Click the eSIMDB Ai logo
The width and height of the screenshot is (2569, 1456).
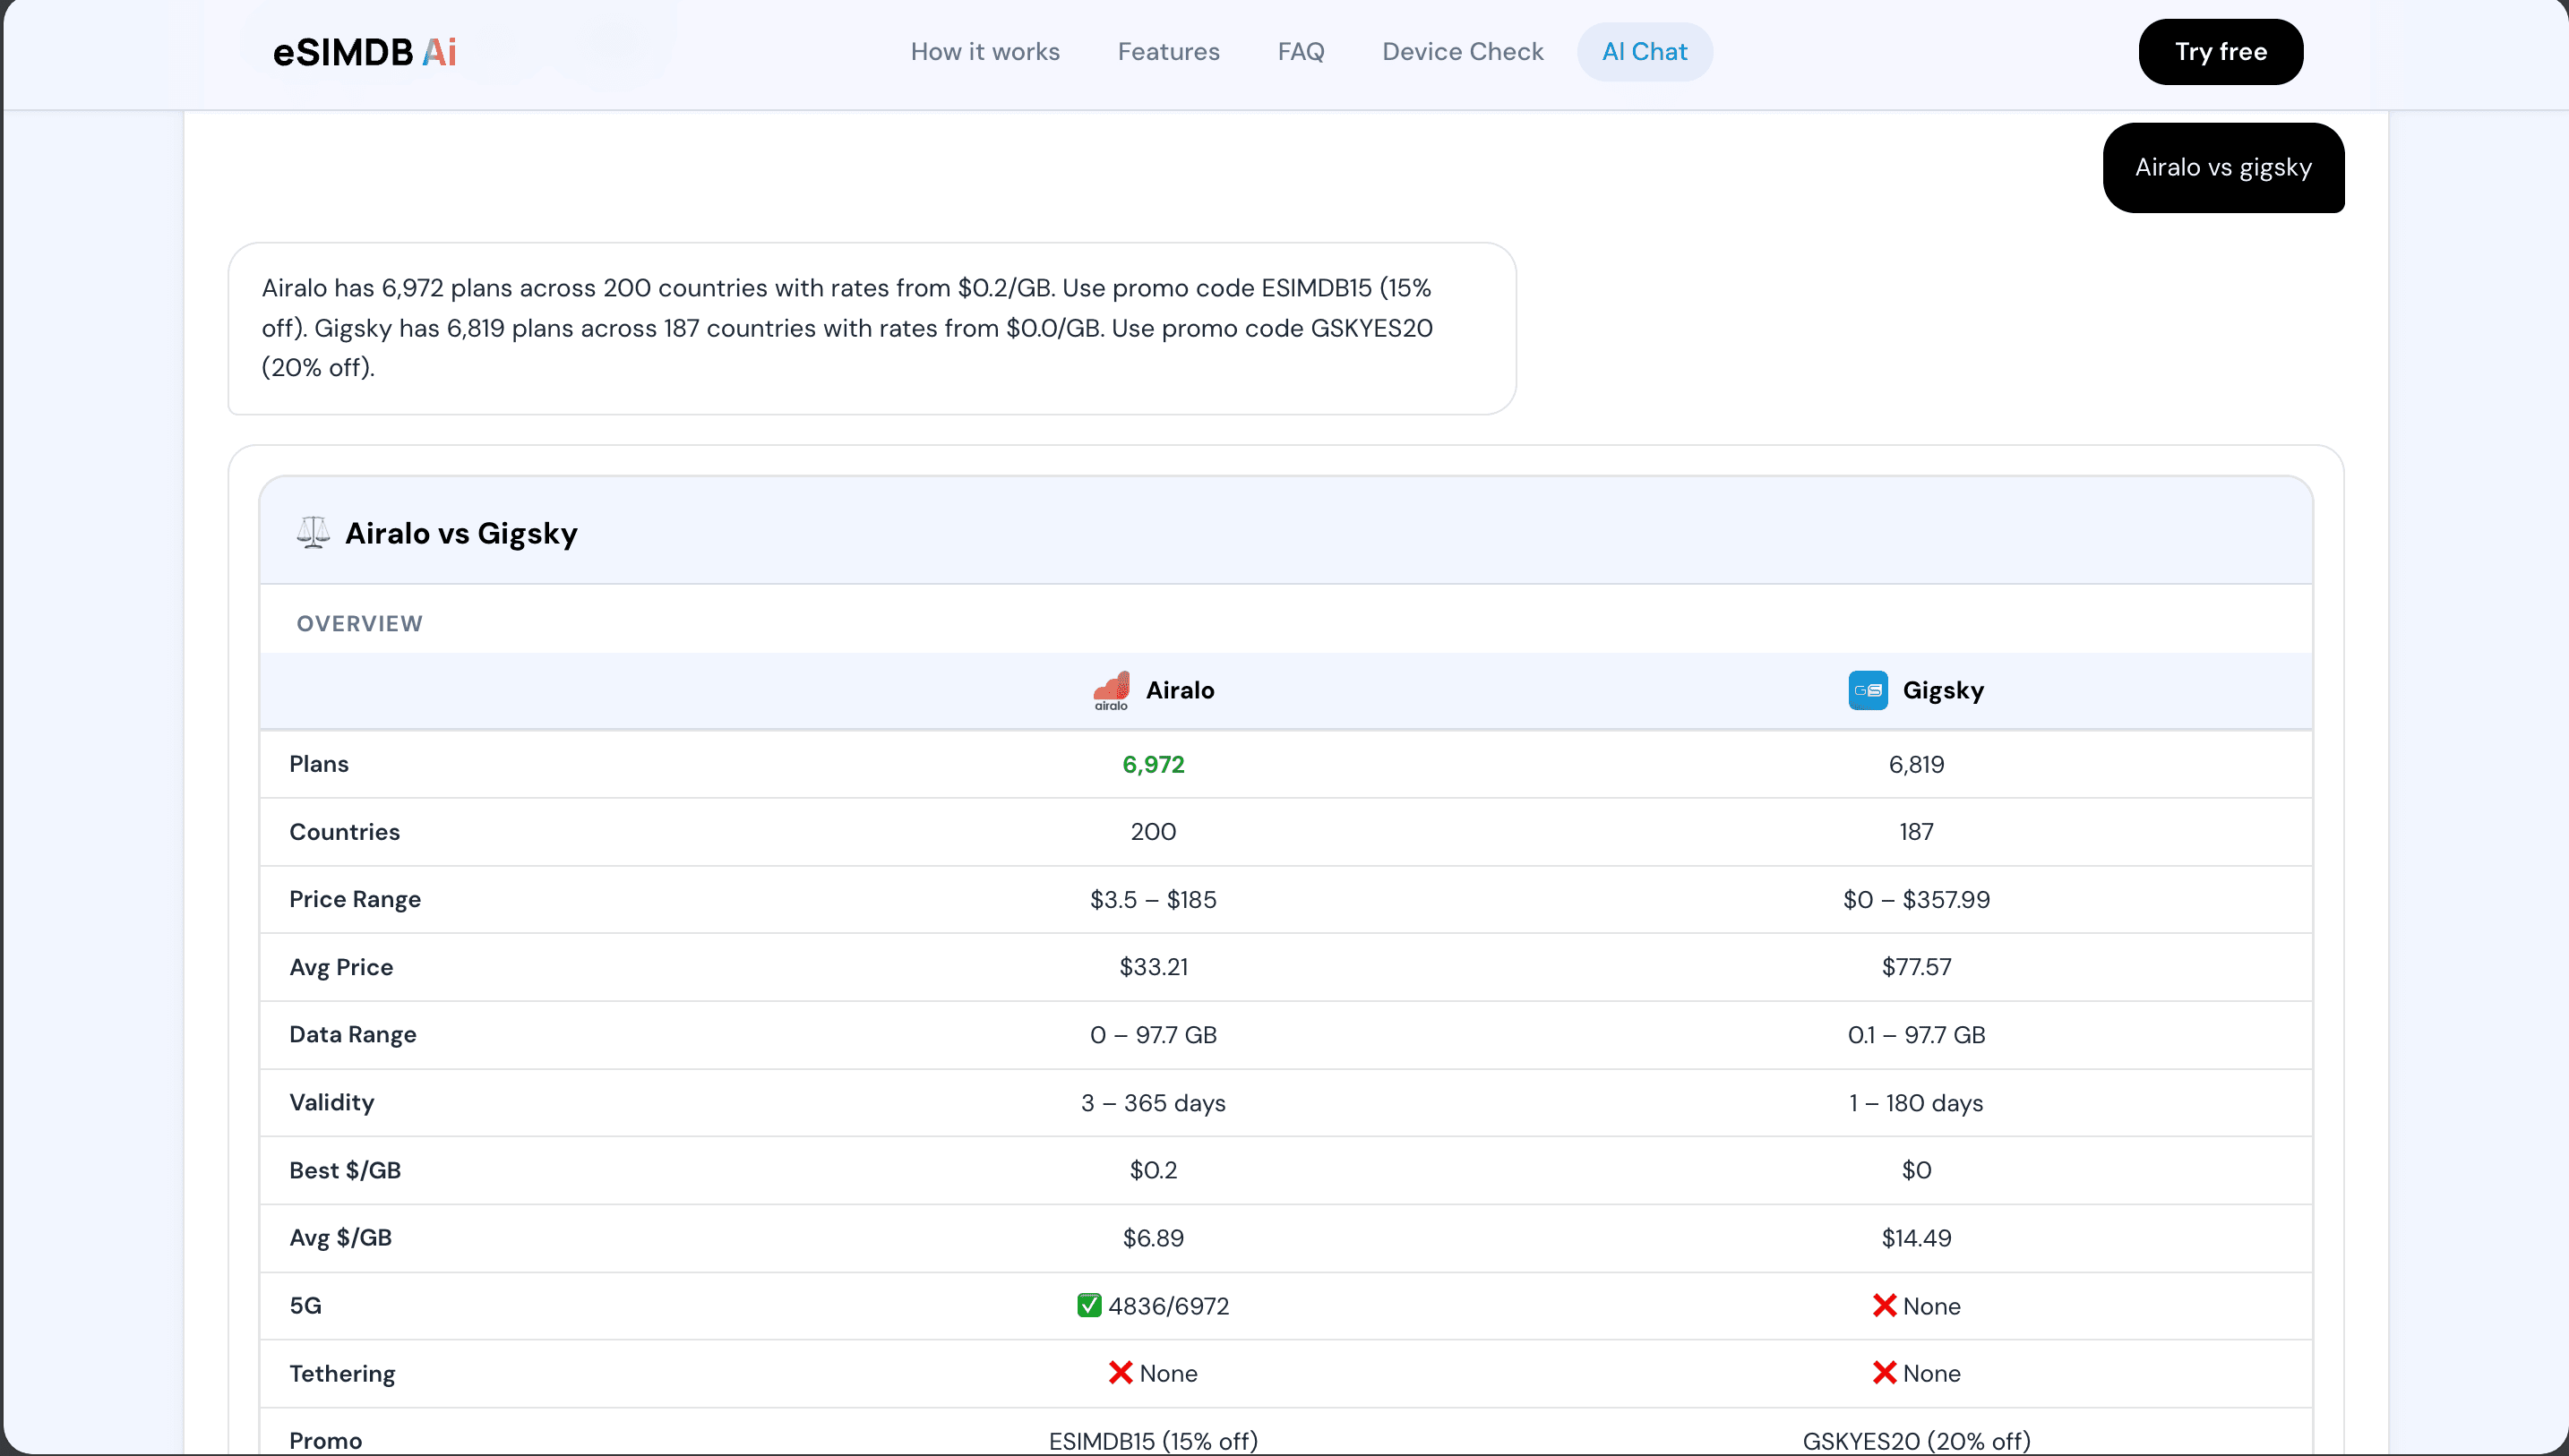364,51
